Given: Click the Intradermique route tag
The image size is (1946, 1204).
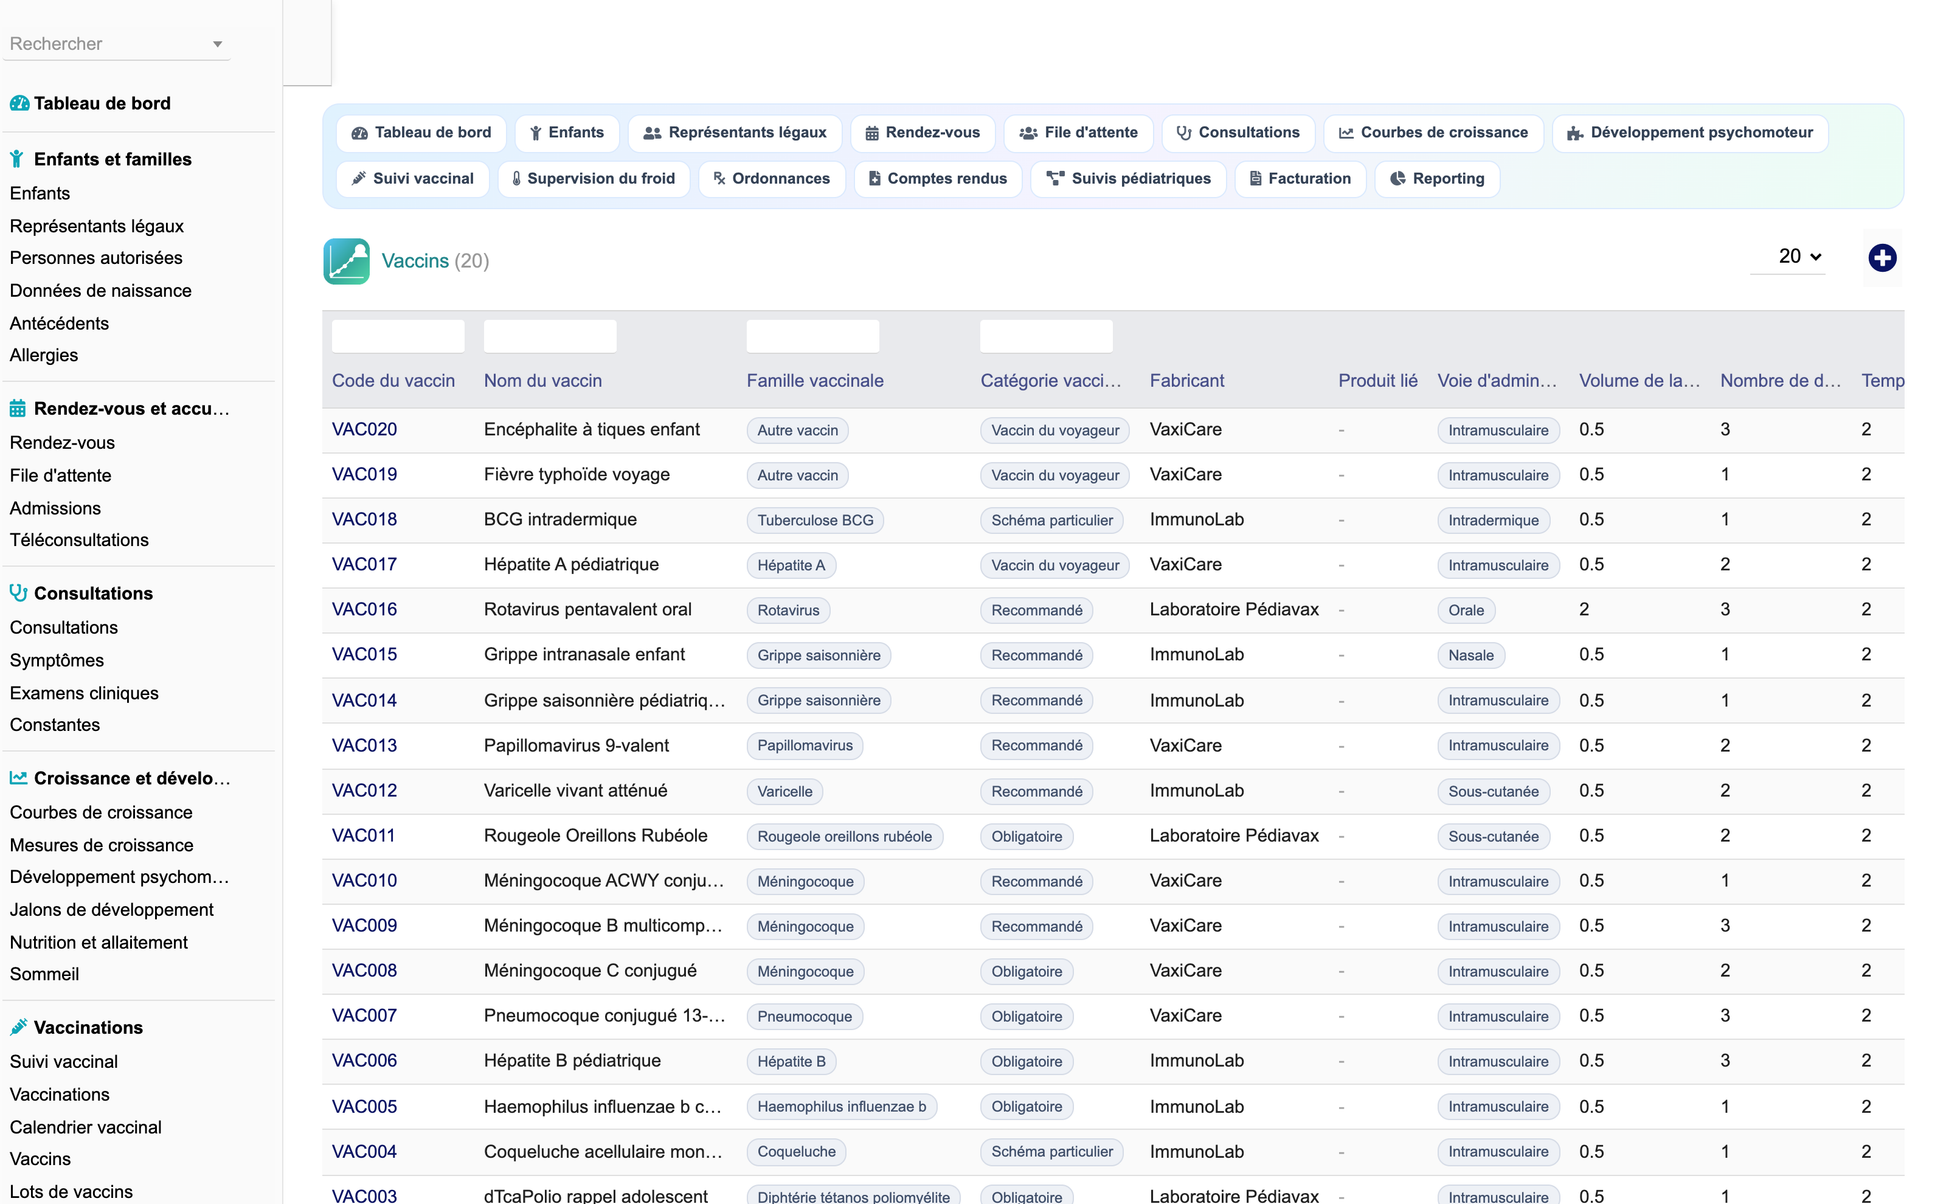Looking at the screenshot, I should pyautogui.click(x=1494, y=520).
